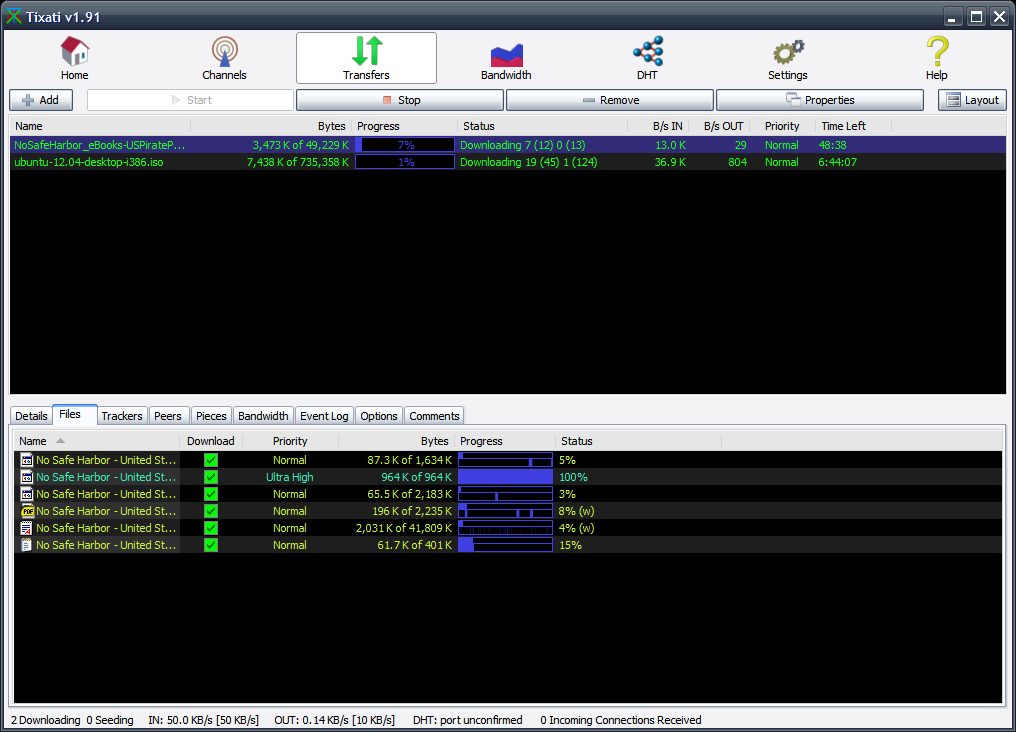Switch to the Pieces tab
Image resolution: width=1016 pixels, height=732 pixels.
click(211, 416)
